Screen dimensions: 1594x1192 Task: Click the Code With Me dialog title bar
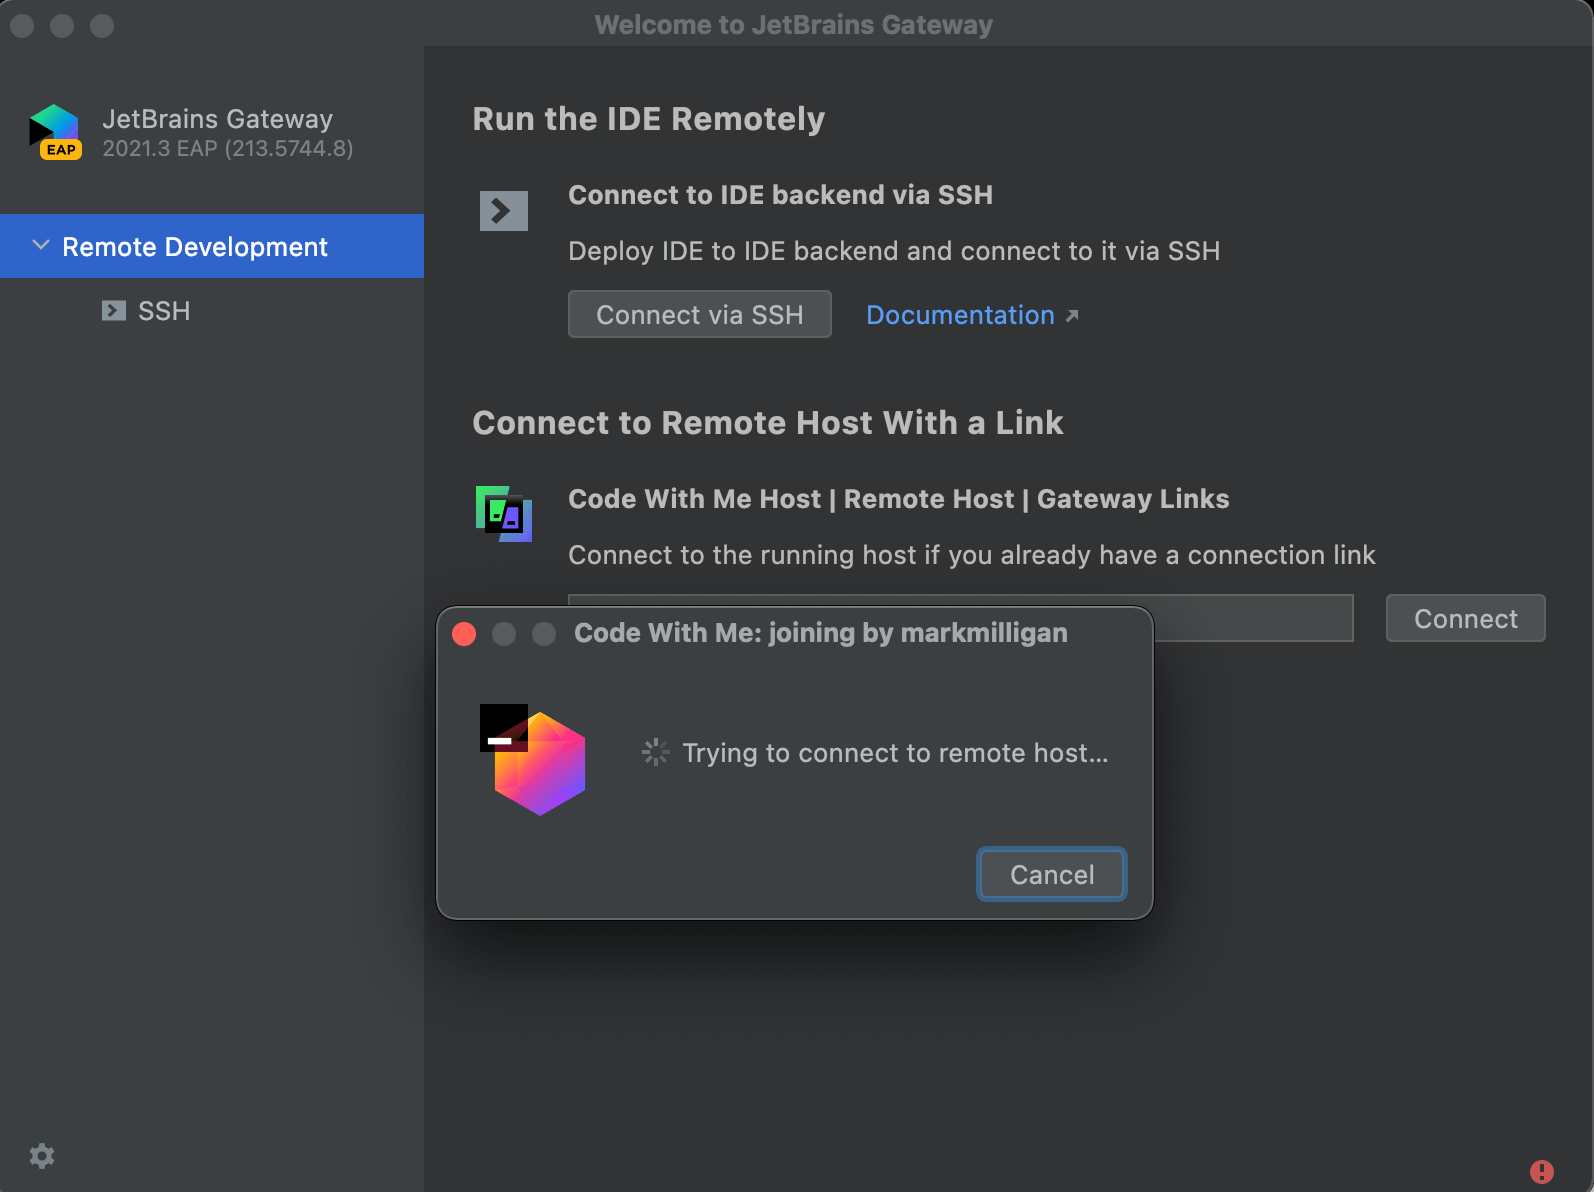coord(820,633)
